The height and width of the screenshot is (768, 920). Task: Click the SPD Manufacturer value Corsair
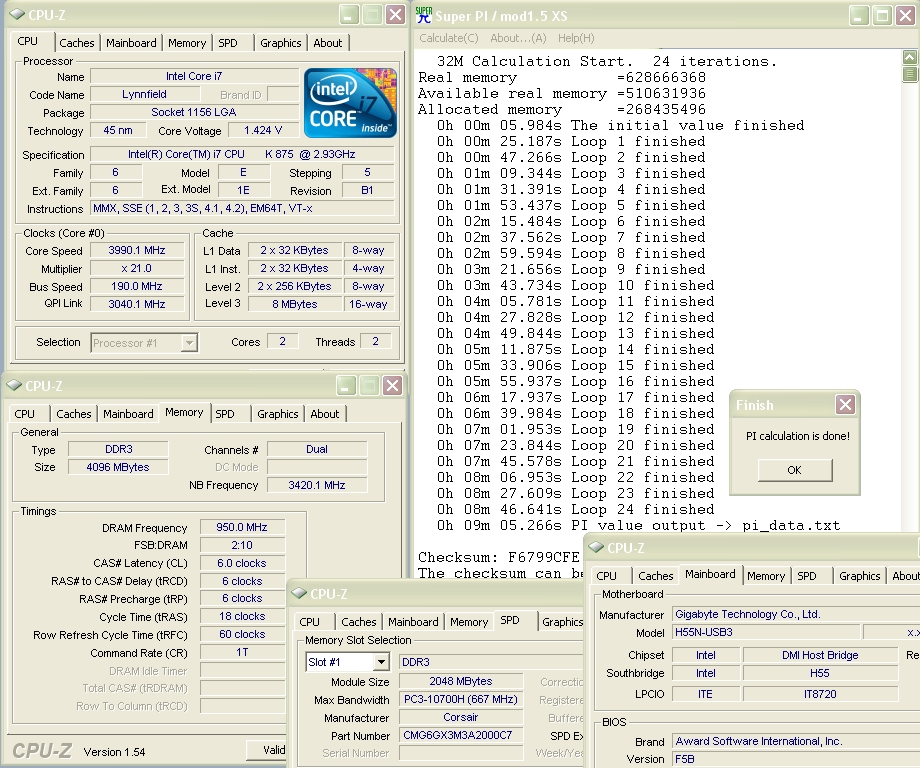coord(461,718)
